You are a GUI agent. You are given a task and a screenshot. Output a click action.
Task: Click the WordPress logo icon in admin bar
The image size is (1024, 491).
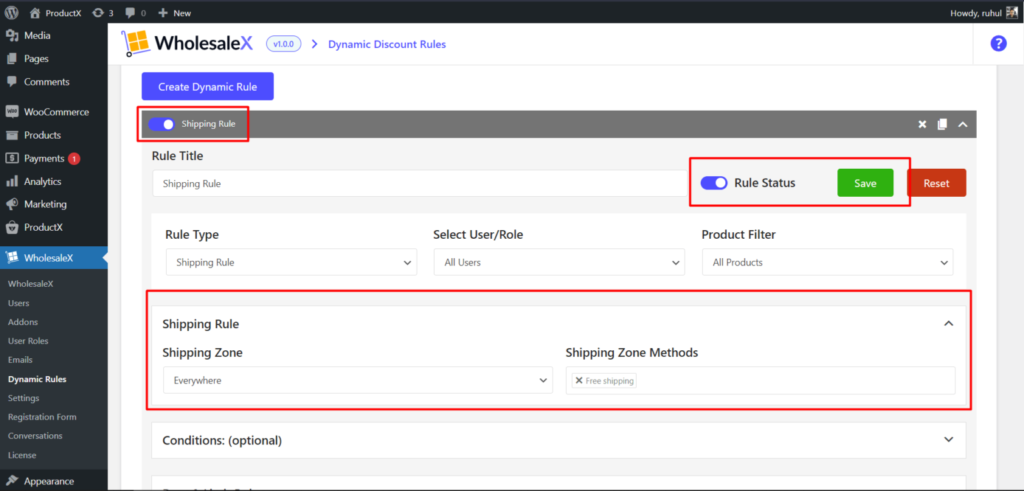tap(12, 12)
